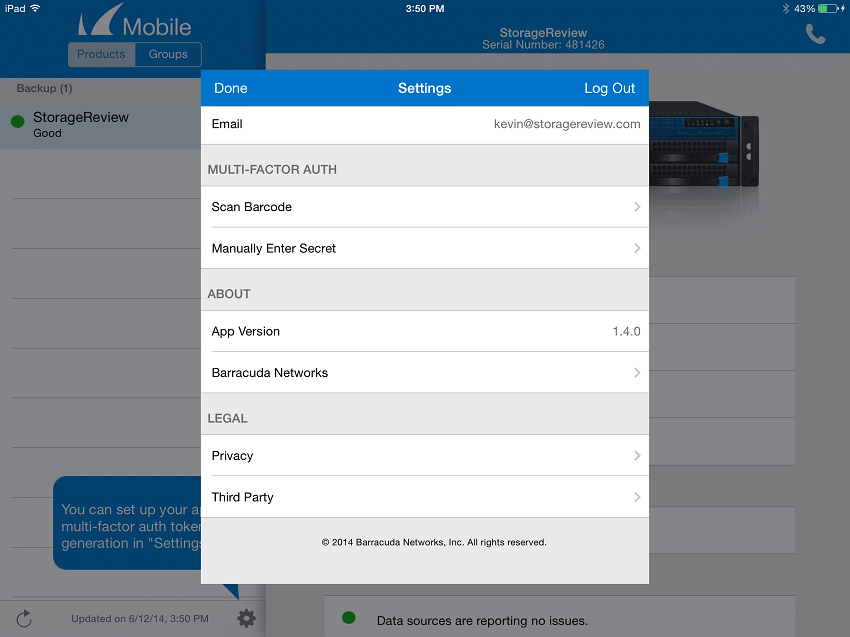
Task: Open the Privacy legal page
Action: 425,455
